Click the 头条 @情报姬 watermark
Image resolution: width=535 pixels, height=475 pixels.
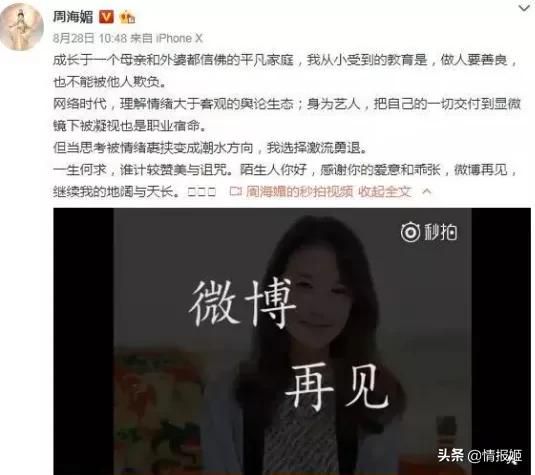[x=479, y=455]
